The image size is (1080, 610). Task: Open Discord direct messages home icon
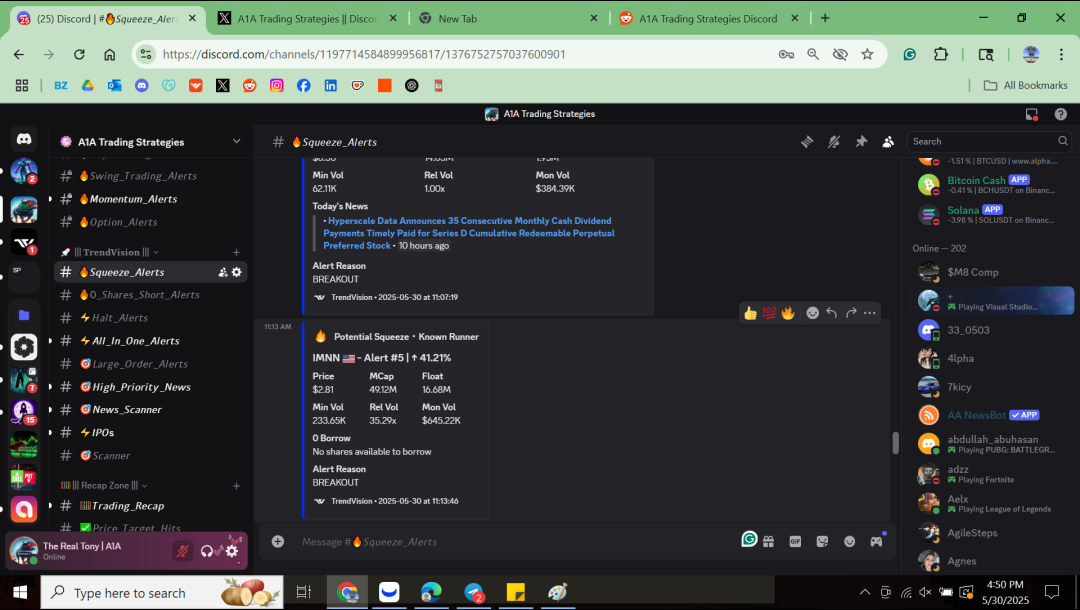[24, 139]
